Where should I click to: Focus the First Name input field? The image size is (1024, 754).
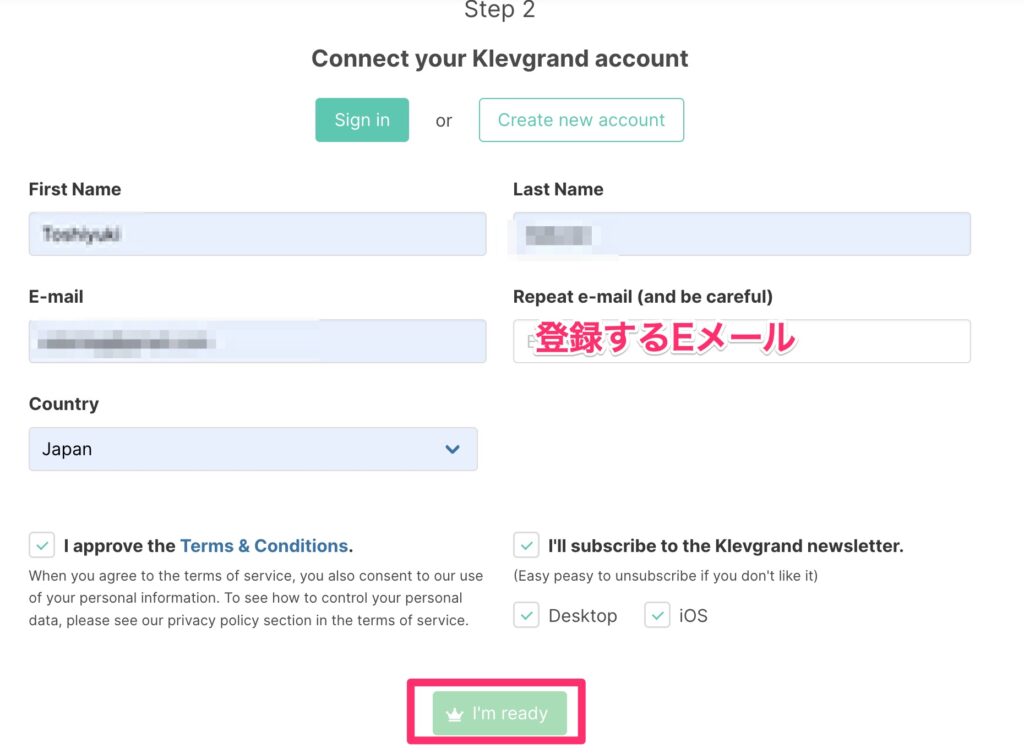coord(257,234)
